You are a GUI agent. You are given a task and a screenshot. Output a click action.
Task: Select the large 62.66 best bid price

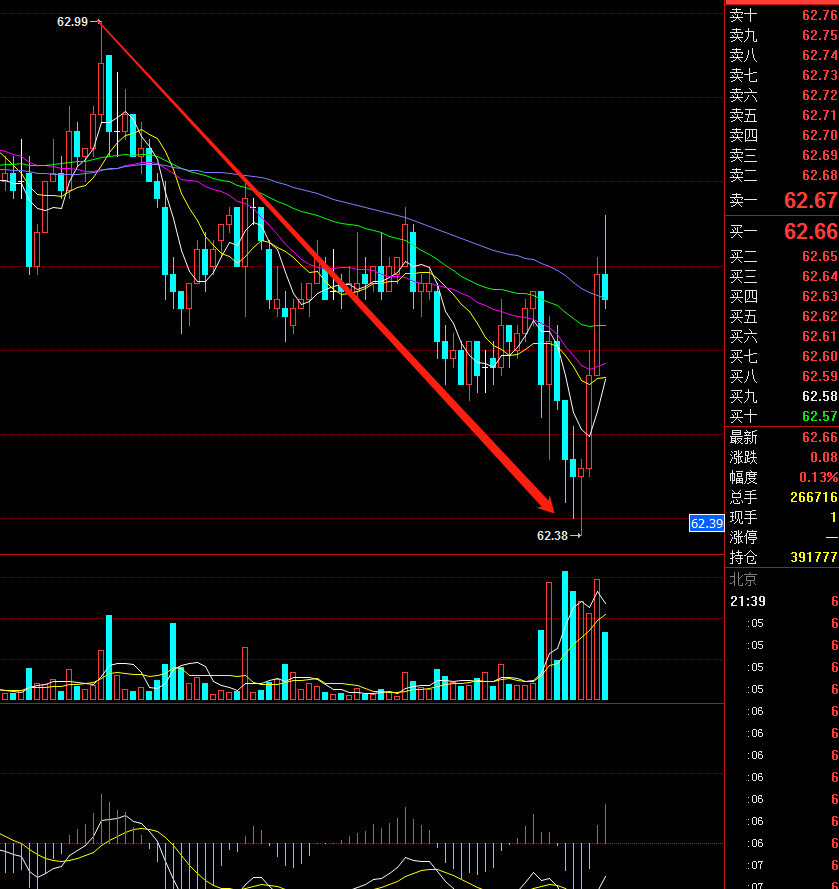pyautogui.click(x=811, y=231)
